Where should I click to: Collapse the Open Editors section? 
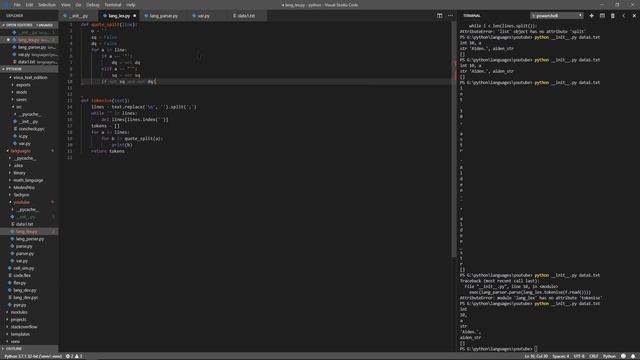pos(29,25)
